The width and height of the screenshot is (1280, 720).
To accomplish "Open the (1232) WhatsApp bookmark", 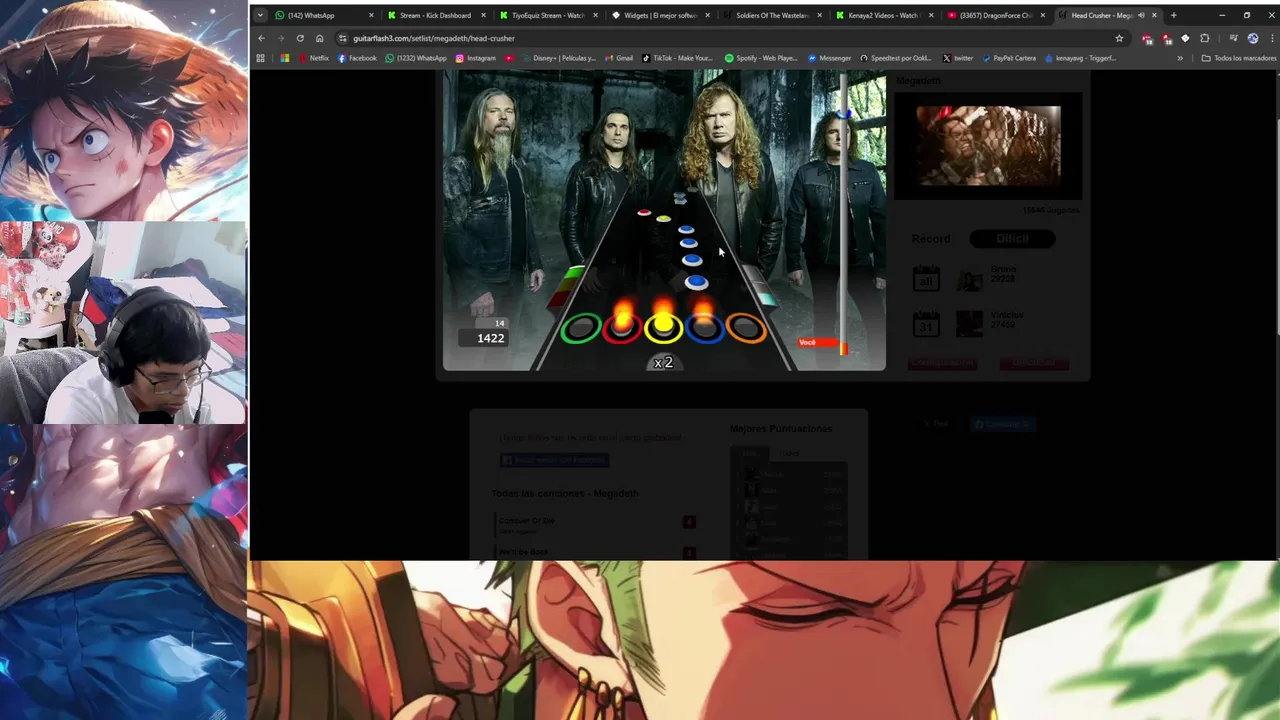I will pos(416,58).
